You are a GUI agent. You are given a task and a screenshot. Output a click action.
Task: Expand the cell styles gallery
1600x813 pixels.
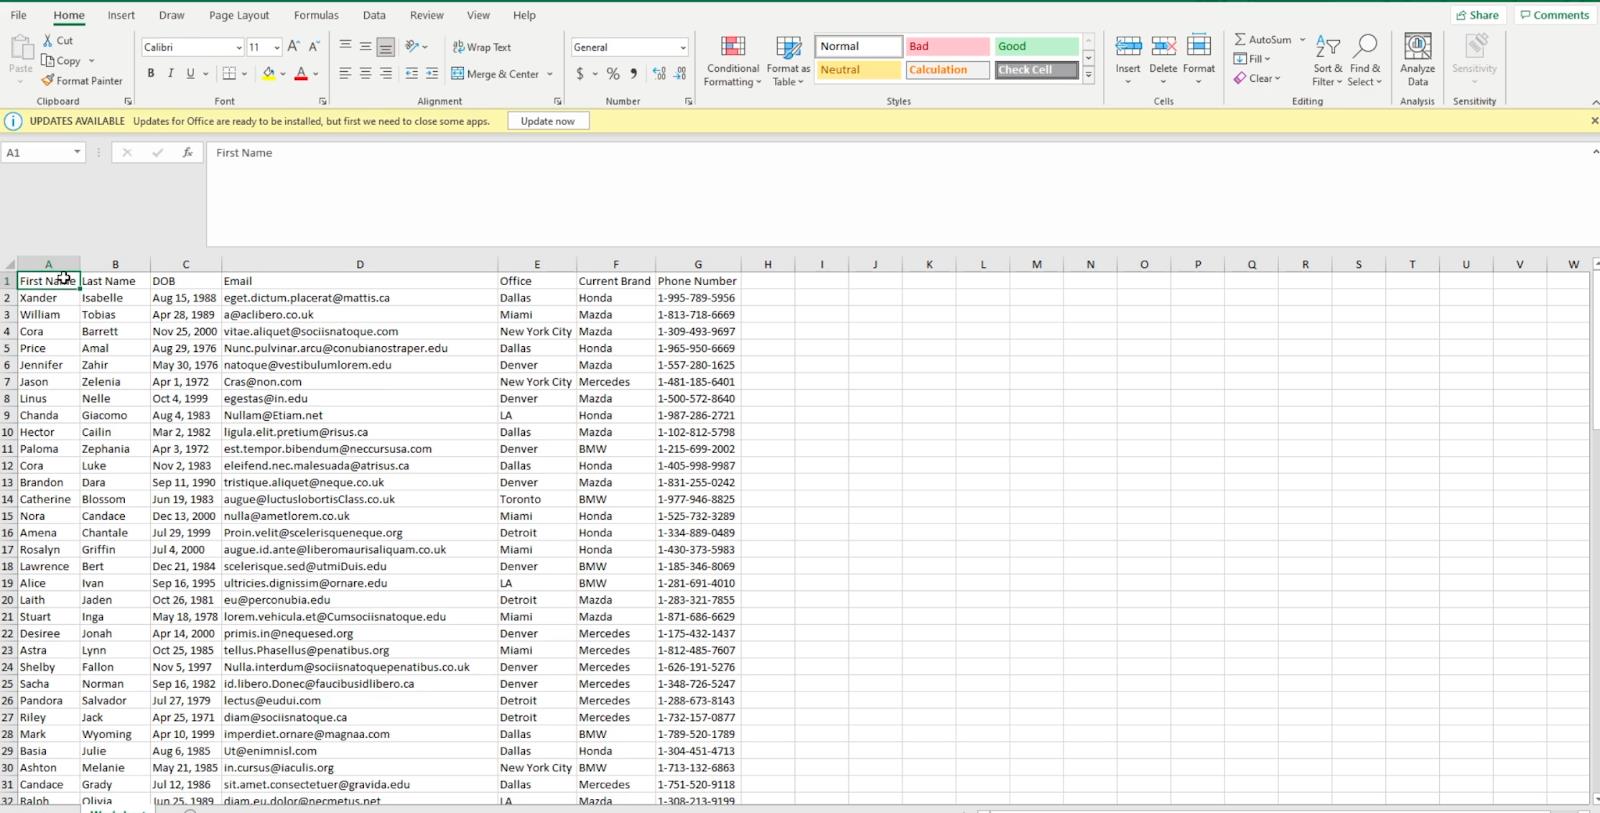coord(1089,76)
